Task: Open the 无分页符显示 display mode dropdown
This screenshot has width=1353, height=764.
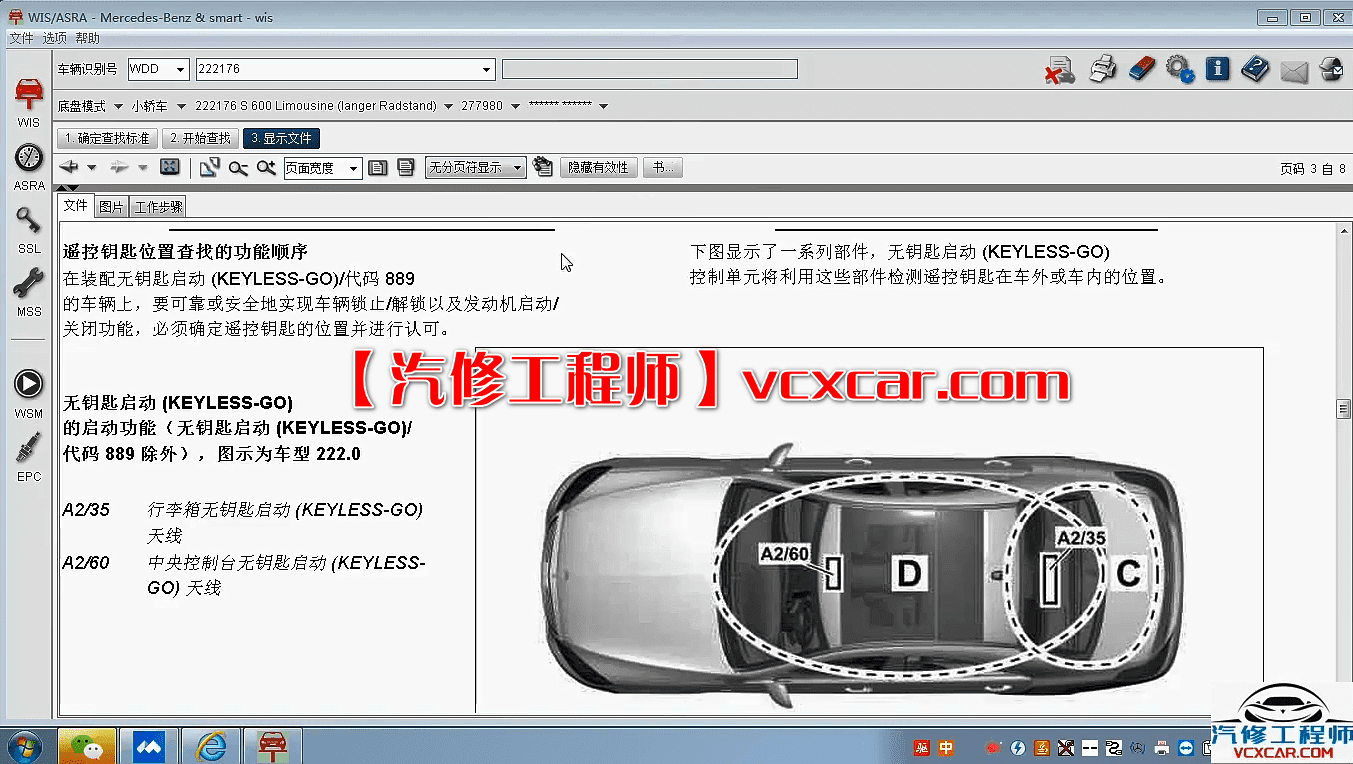Action: coord(475,167)
